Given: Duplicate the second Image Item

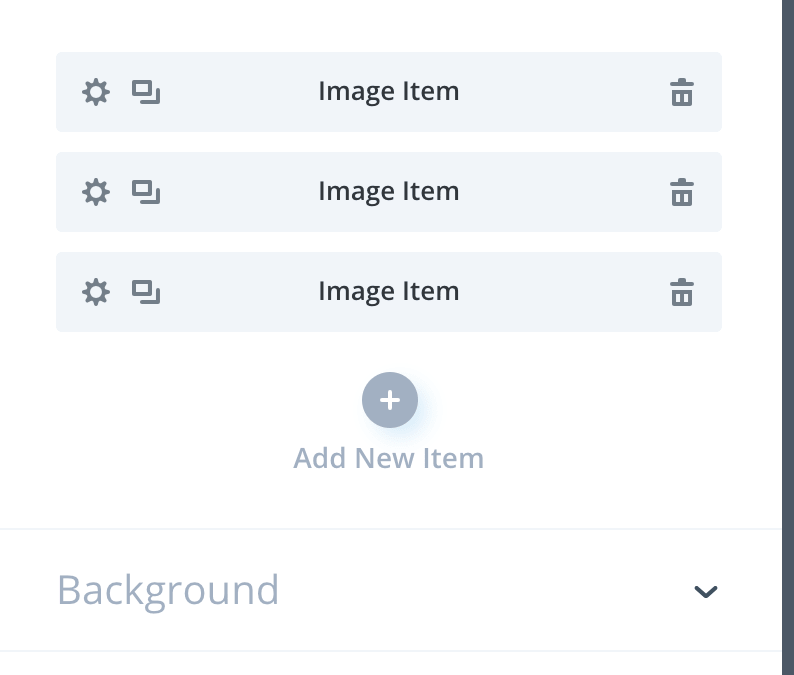Looking at the screenshot, I should coord(146,192).
